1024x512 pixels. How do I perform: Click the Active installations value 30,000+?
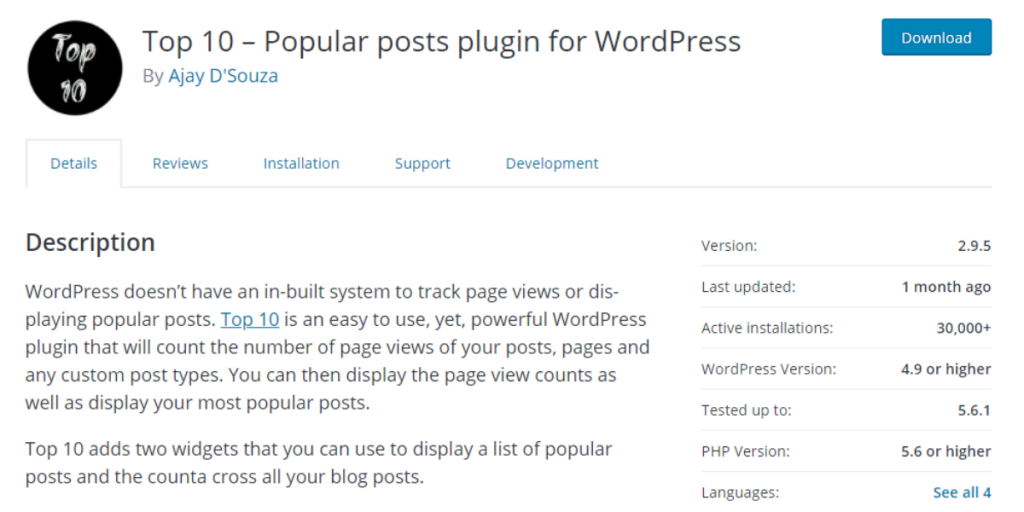[963, 328]
